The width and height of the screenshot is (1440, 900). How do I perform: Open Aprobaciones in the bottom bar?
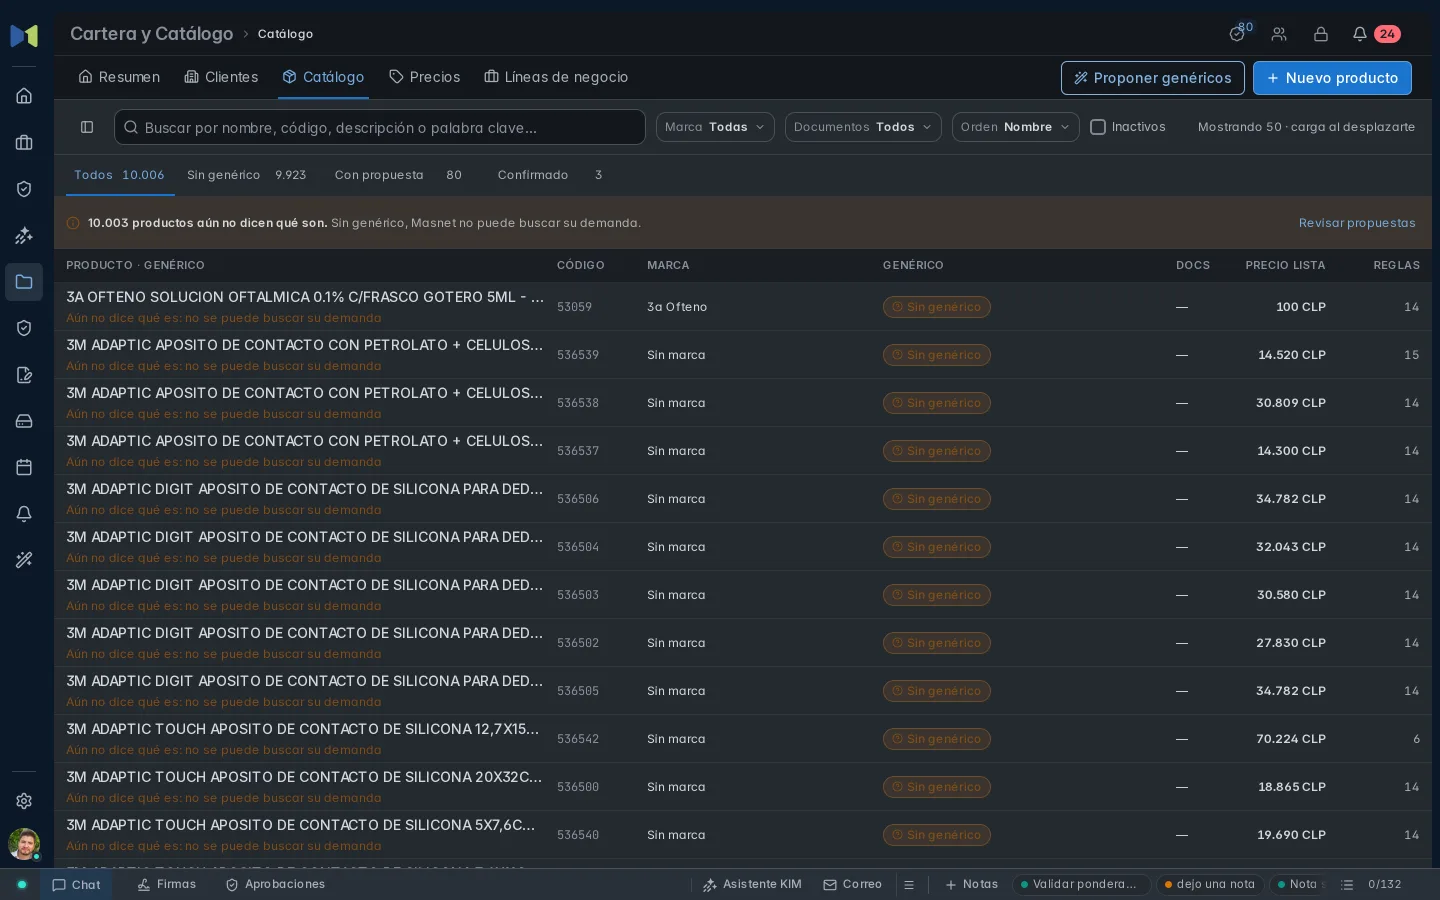click(x=275, y=885)
